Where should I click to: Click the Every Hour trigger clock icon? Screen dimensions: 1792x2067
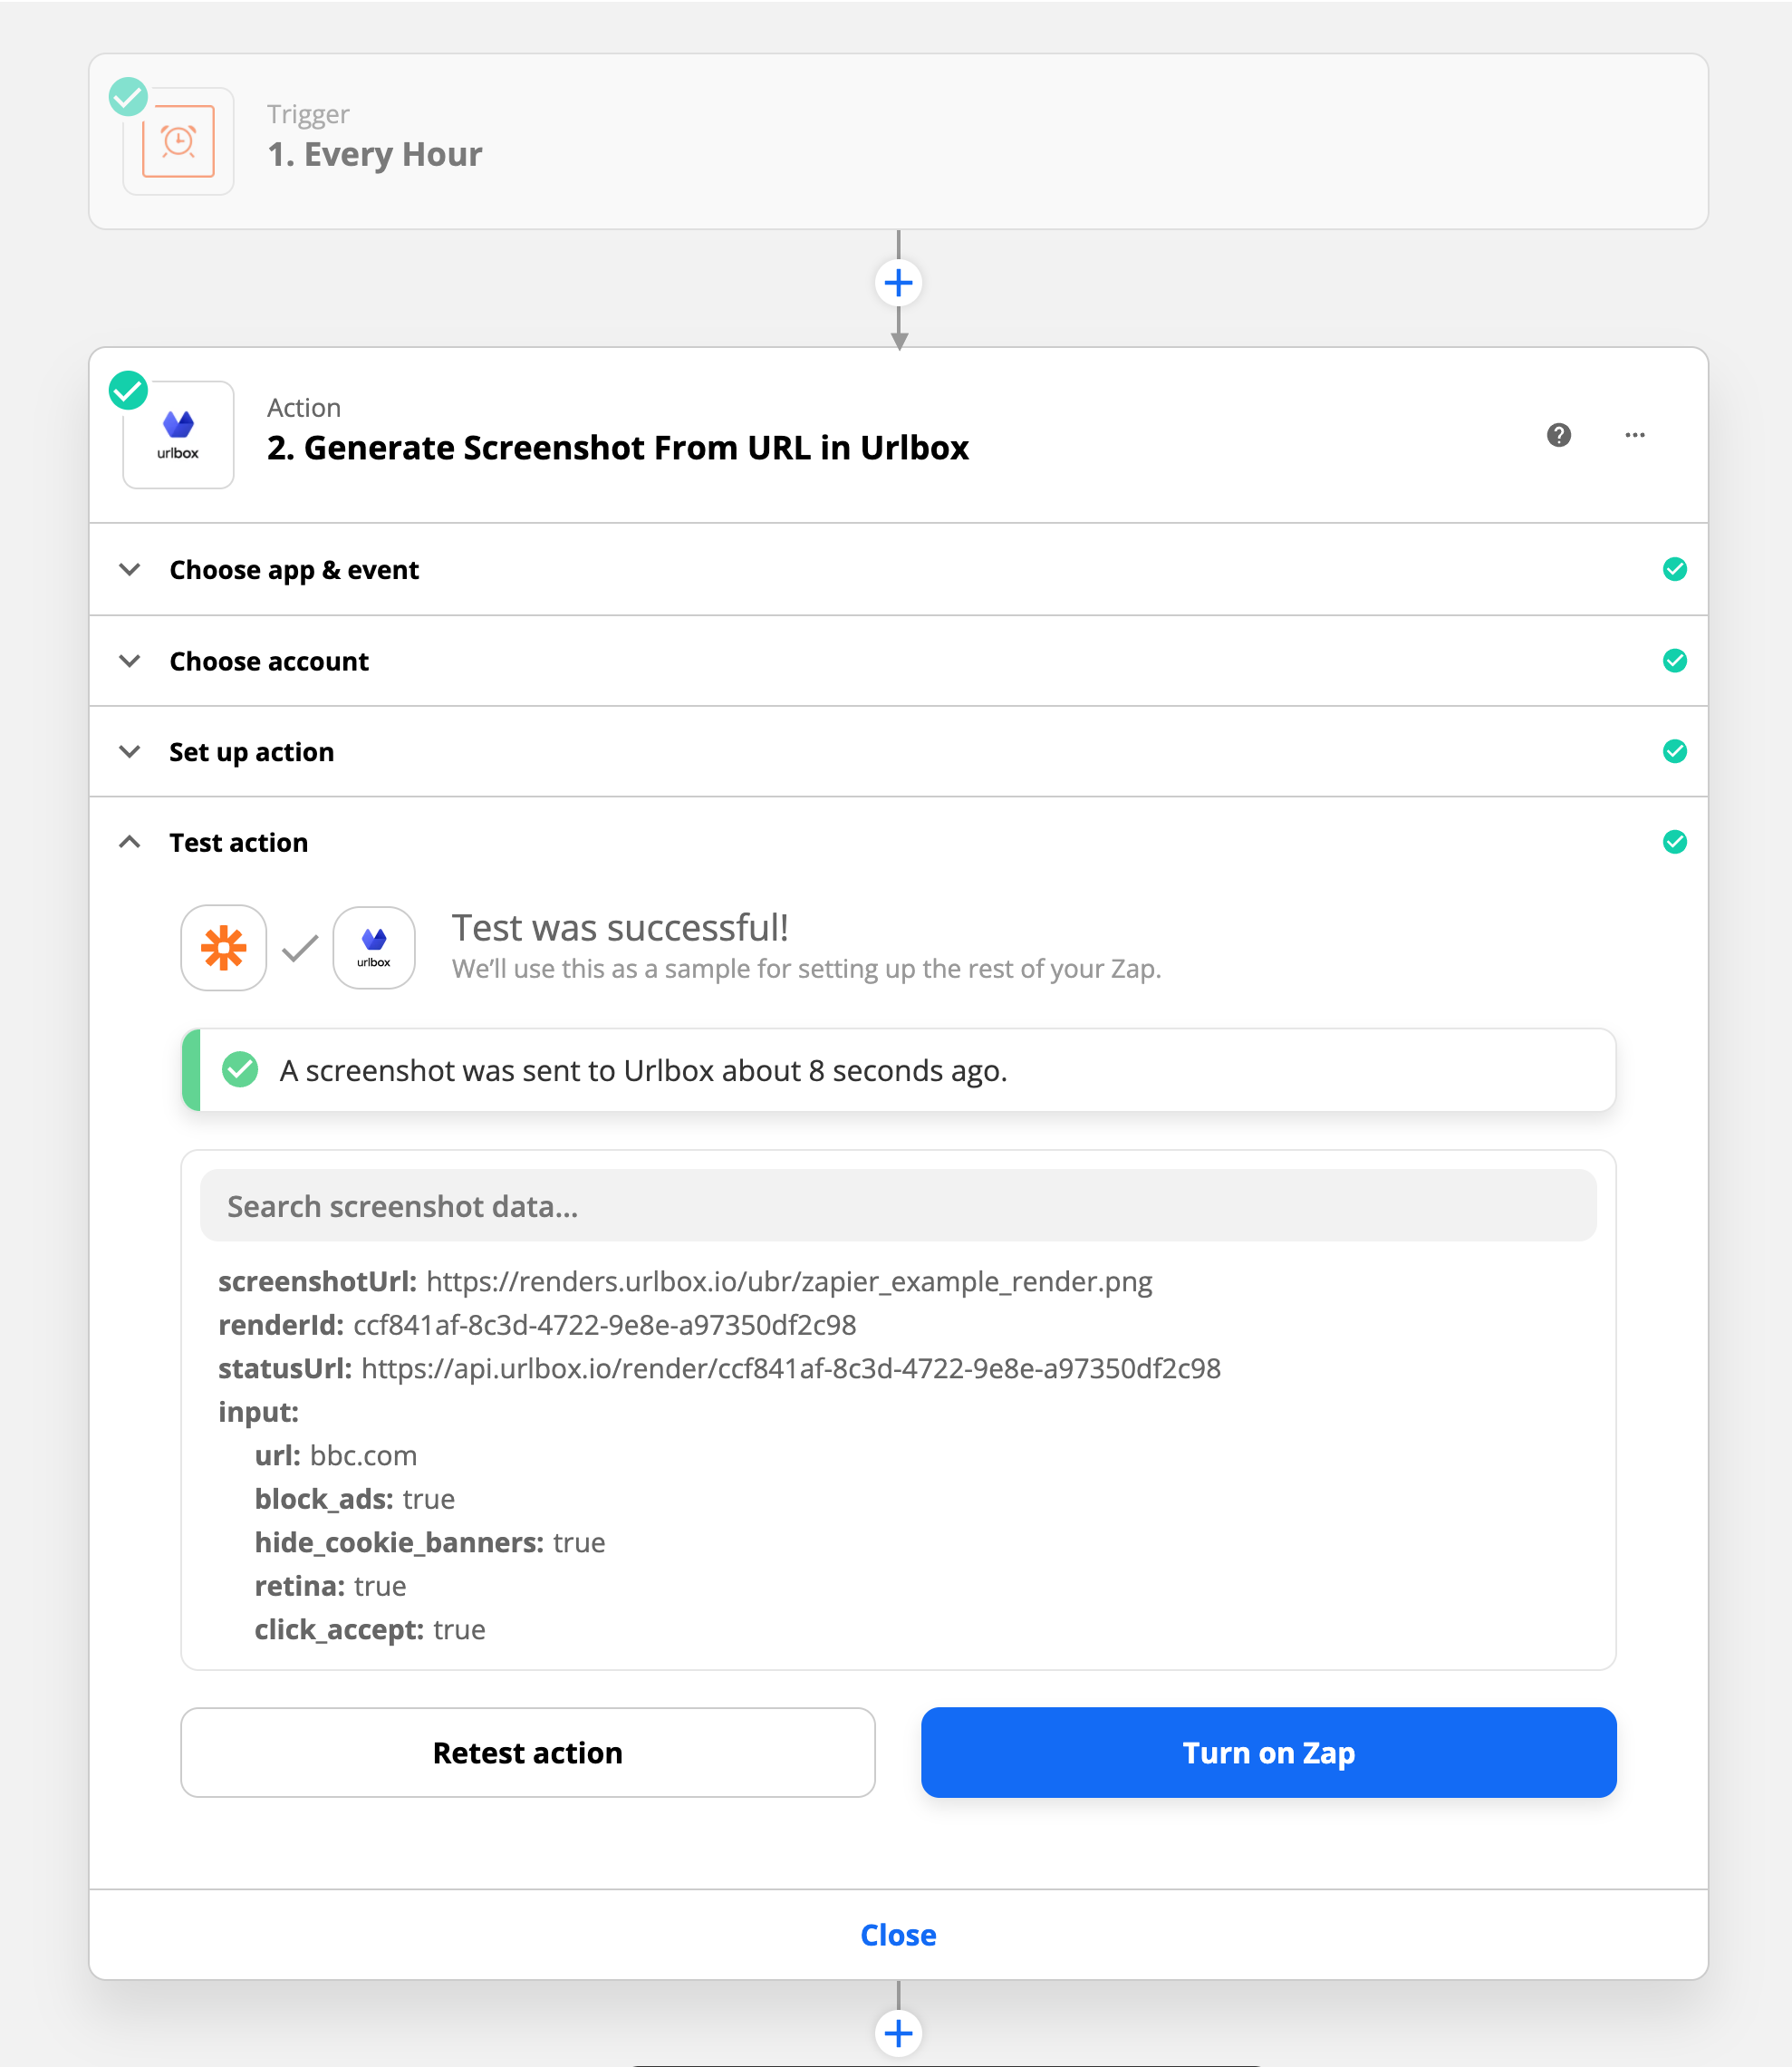pos(178,141)
